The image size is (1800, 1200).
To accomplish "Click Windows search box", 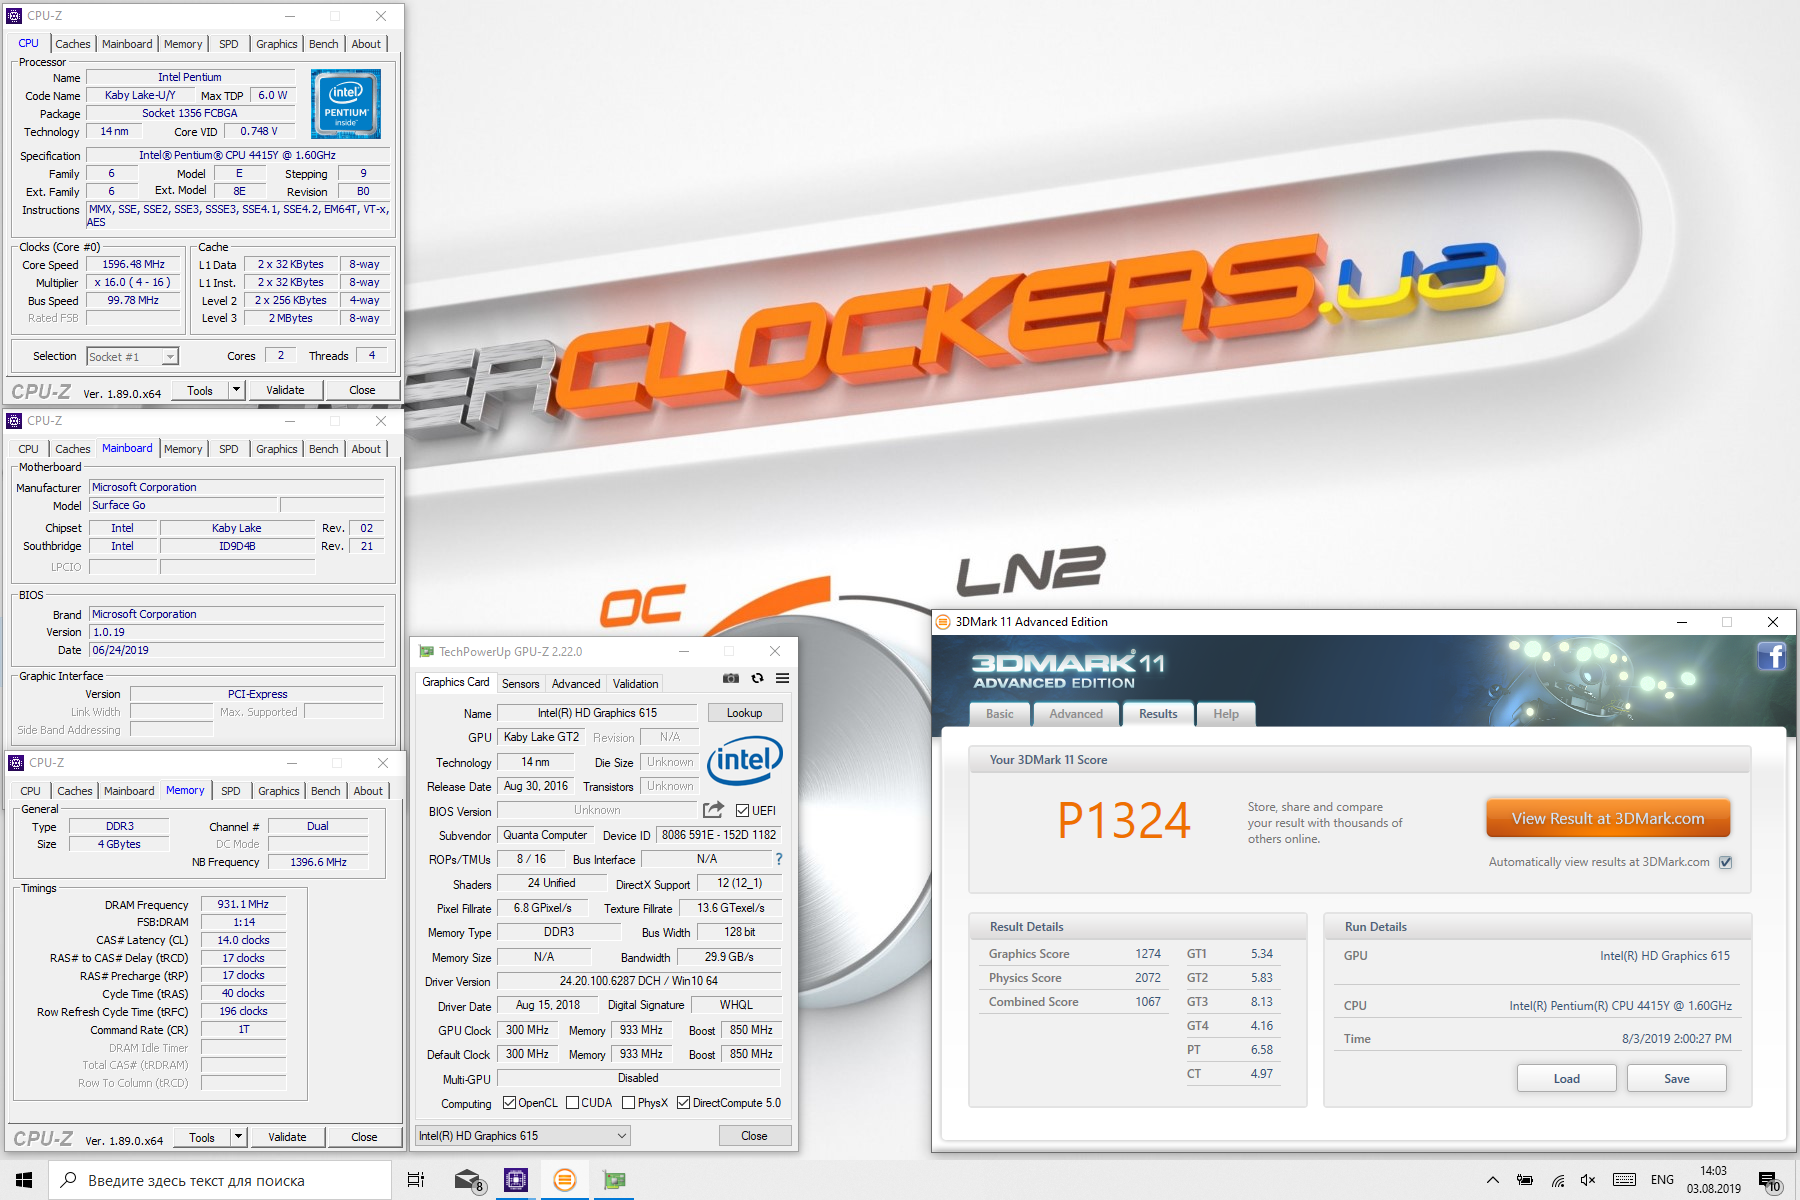I will (x=220, y=1180).
